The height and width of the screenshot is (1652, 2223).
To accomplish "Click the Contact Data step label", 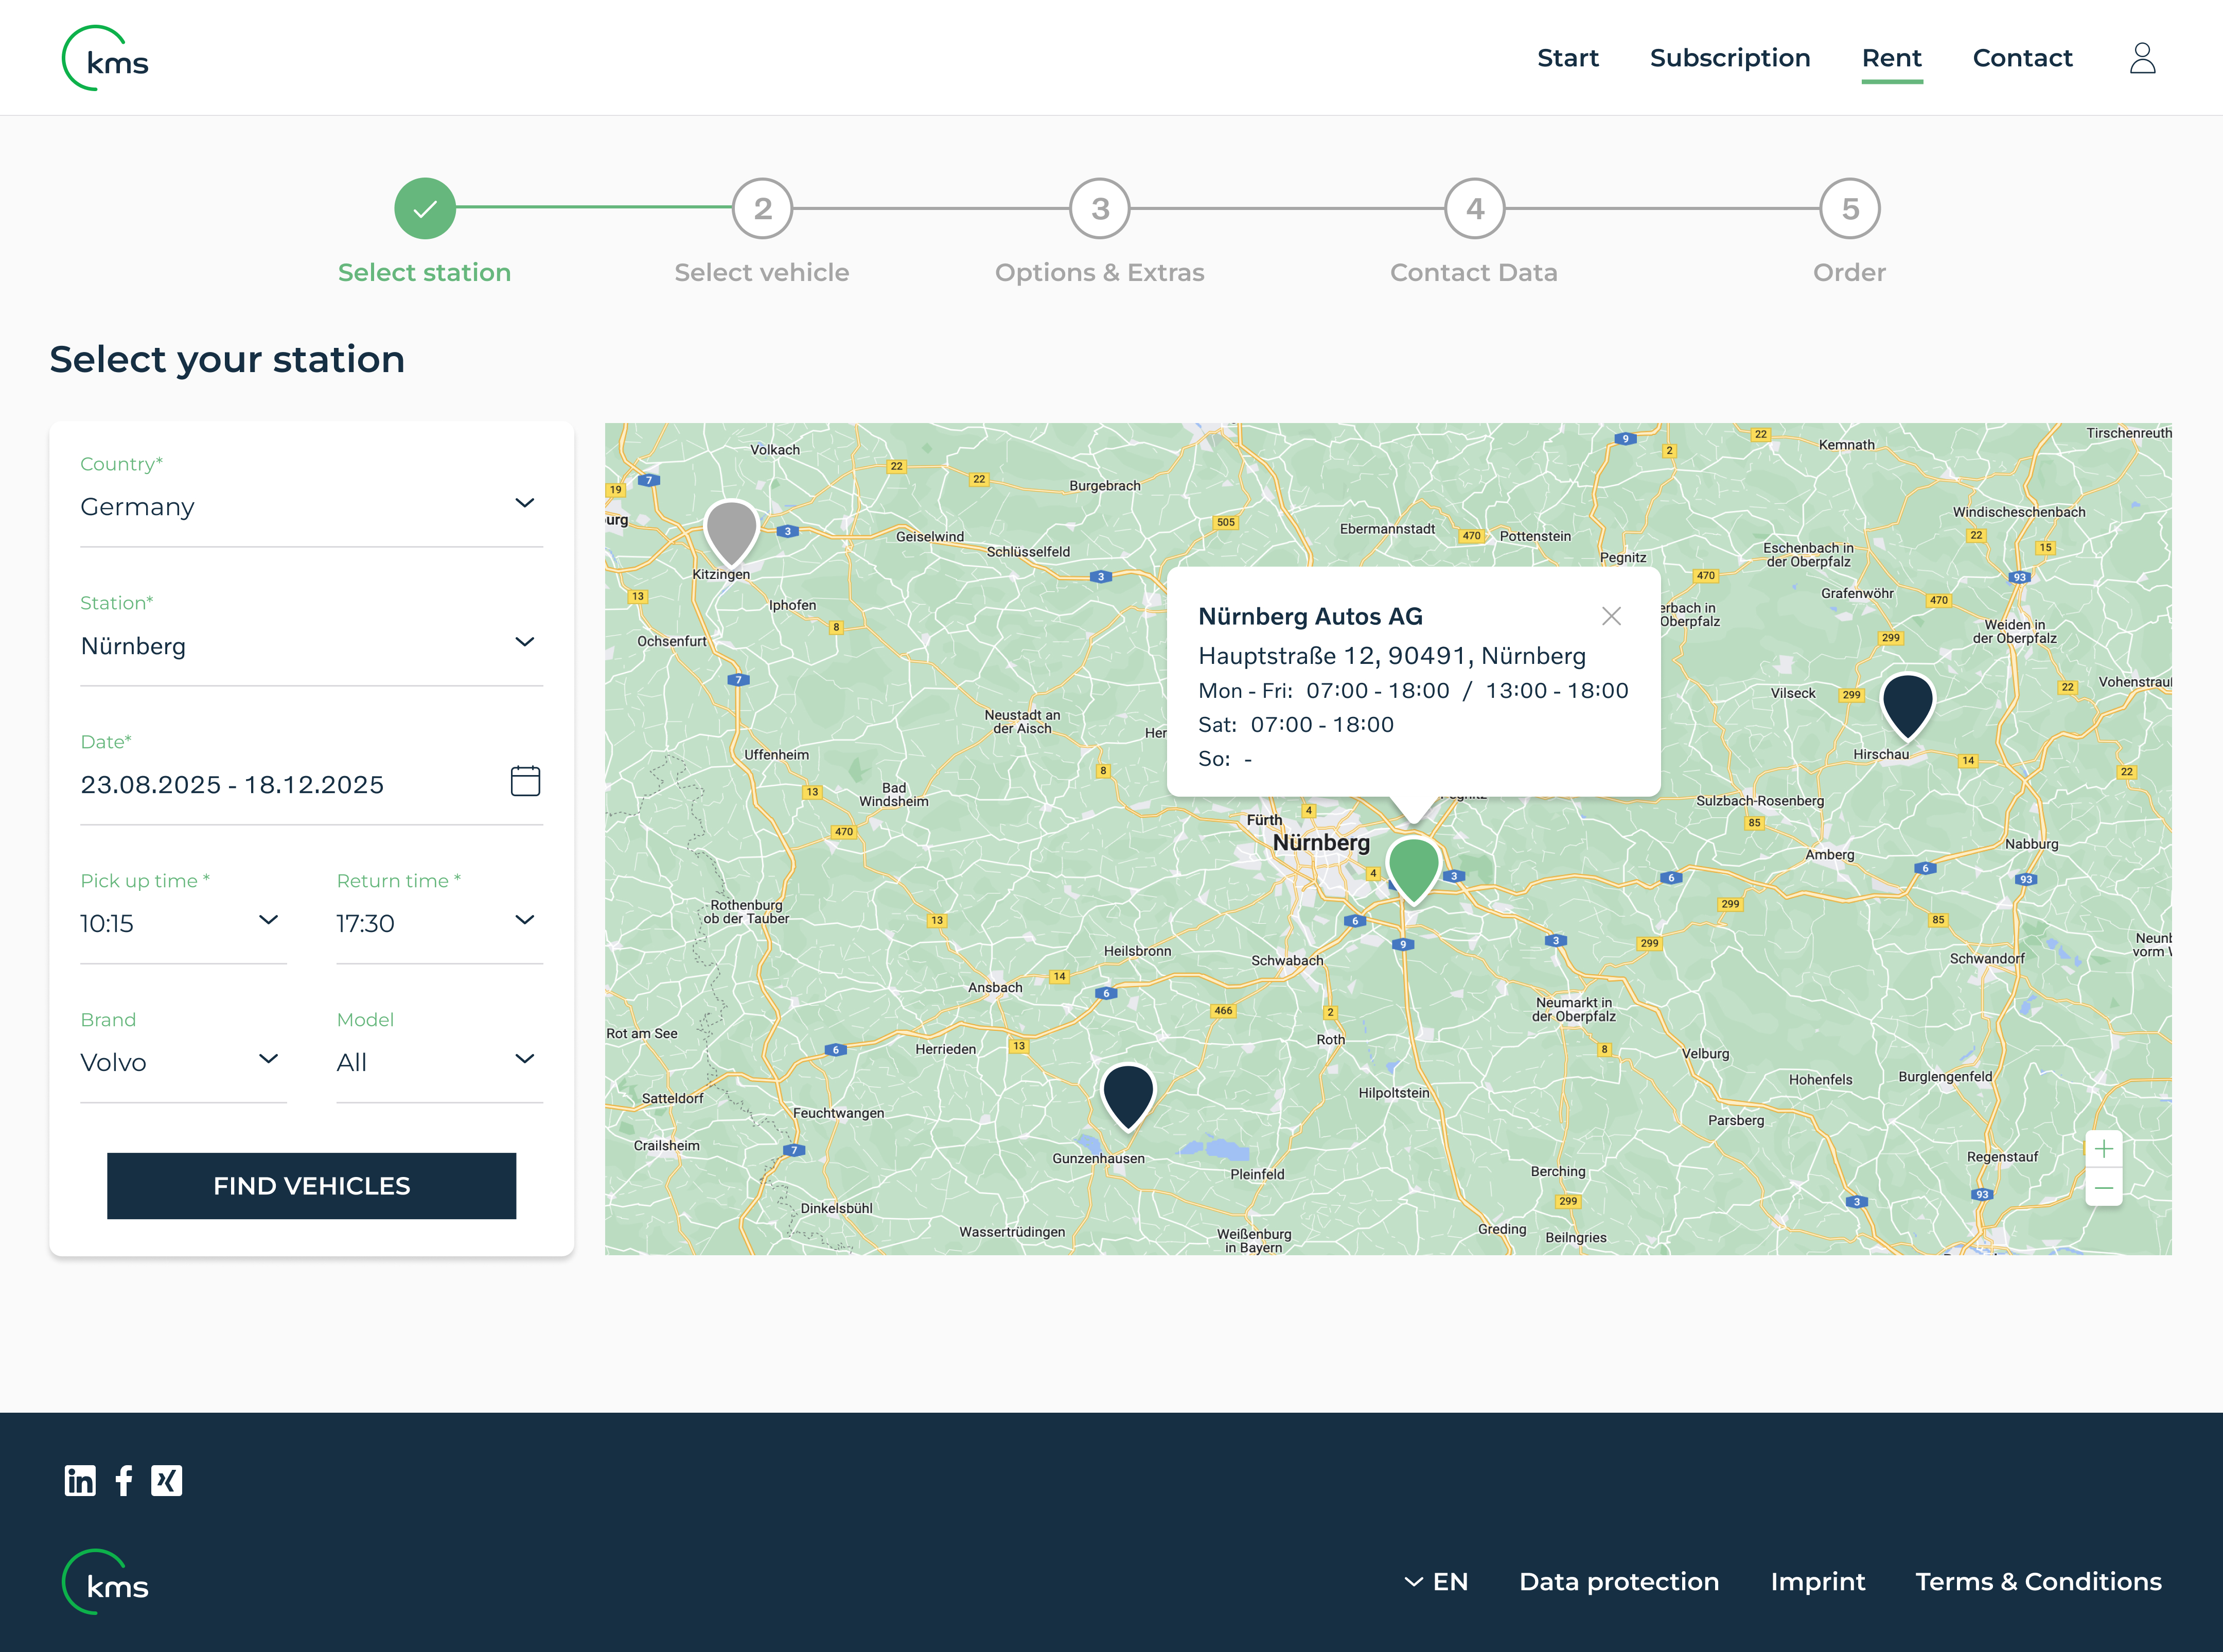I will click(1474, 272).
